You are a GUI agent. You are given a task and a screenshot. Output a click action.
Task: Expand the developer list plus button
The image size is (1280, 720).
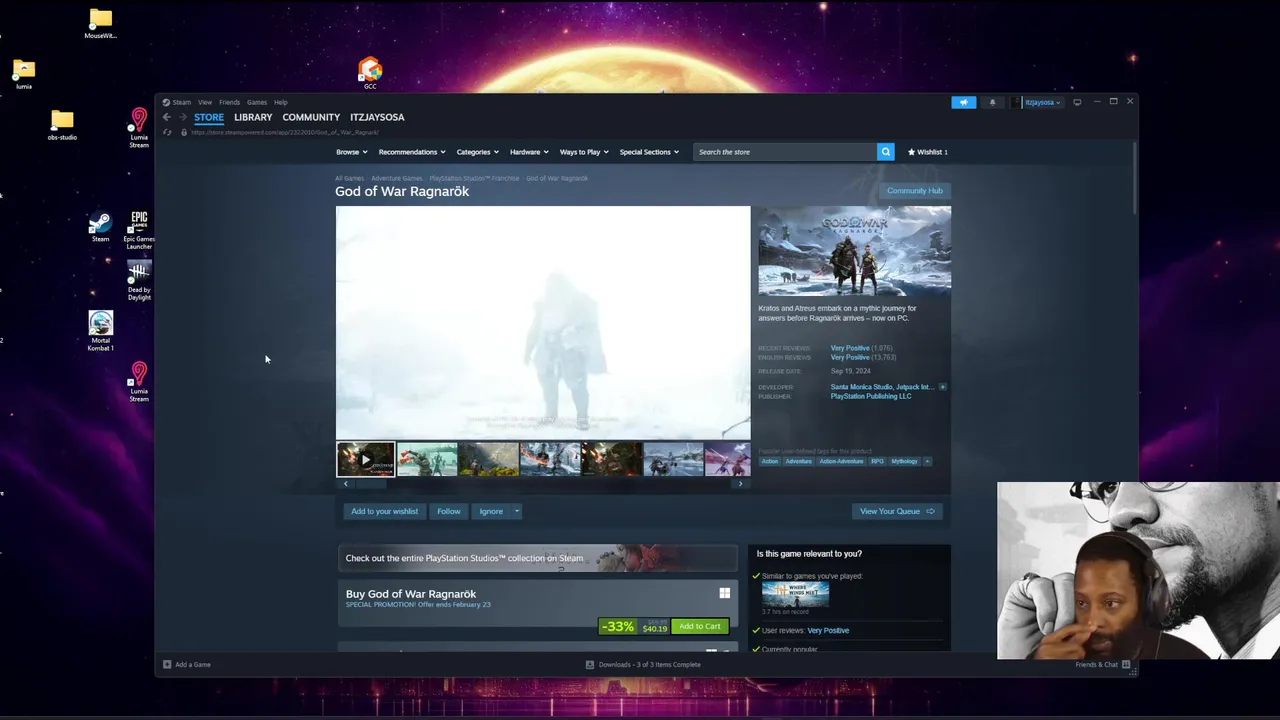[x=942, y=387]
